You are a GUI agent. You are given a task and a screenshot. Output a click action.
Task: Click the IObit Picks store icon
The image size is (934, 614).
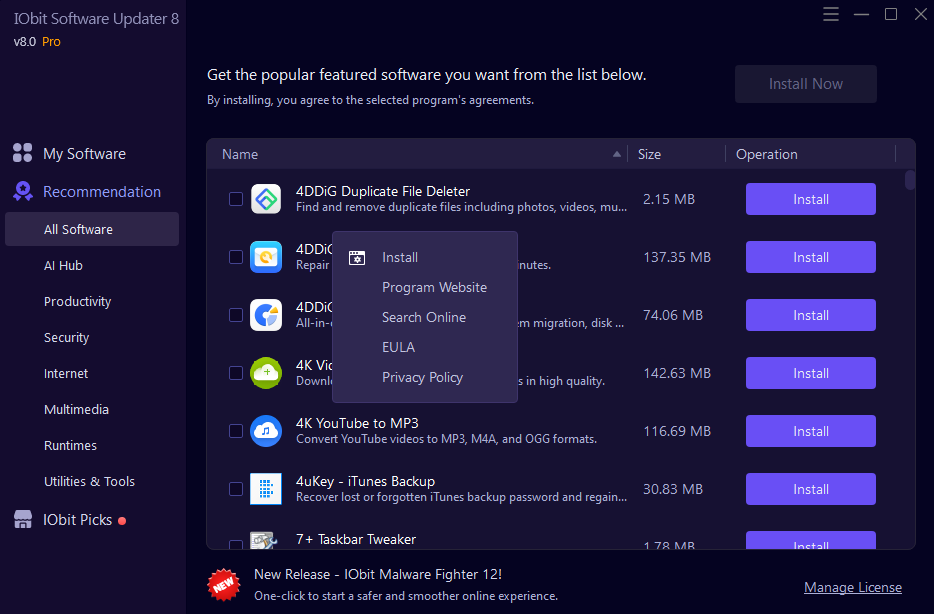pos(23,519)
